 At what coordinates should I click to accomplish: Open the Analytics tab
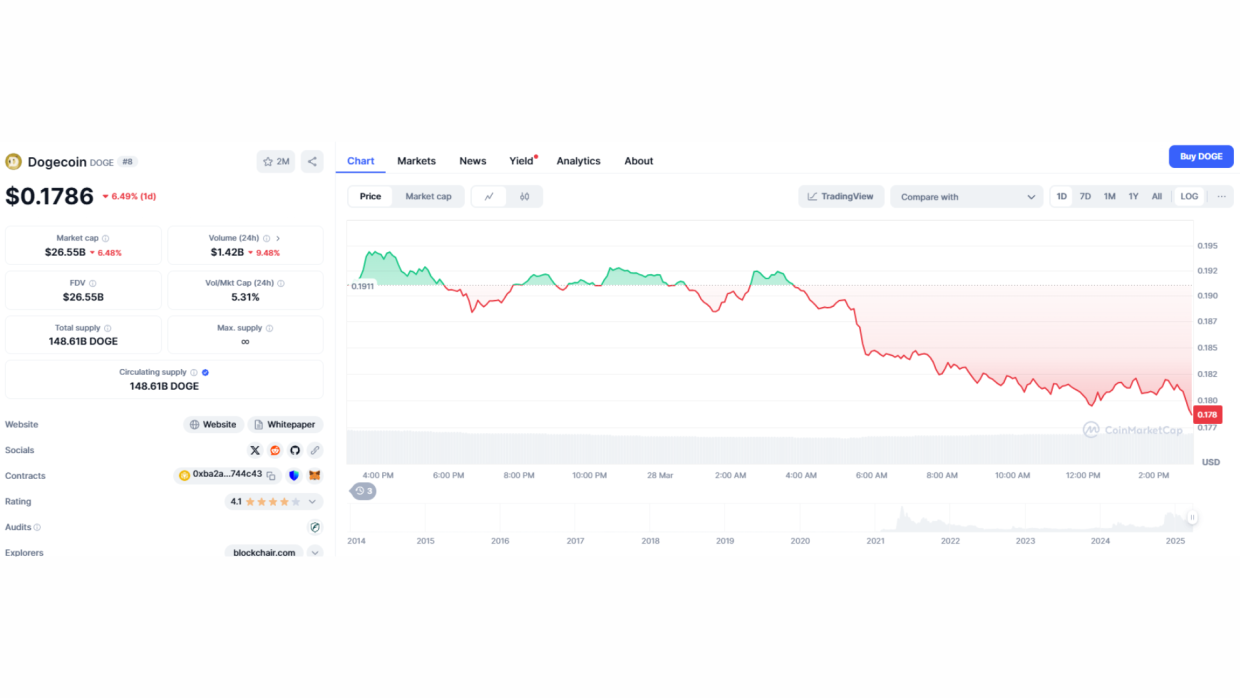click(578, 161)
